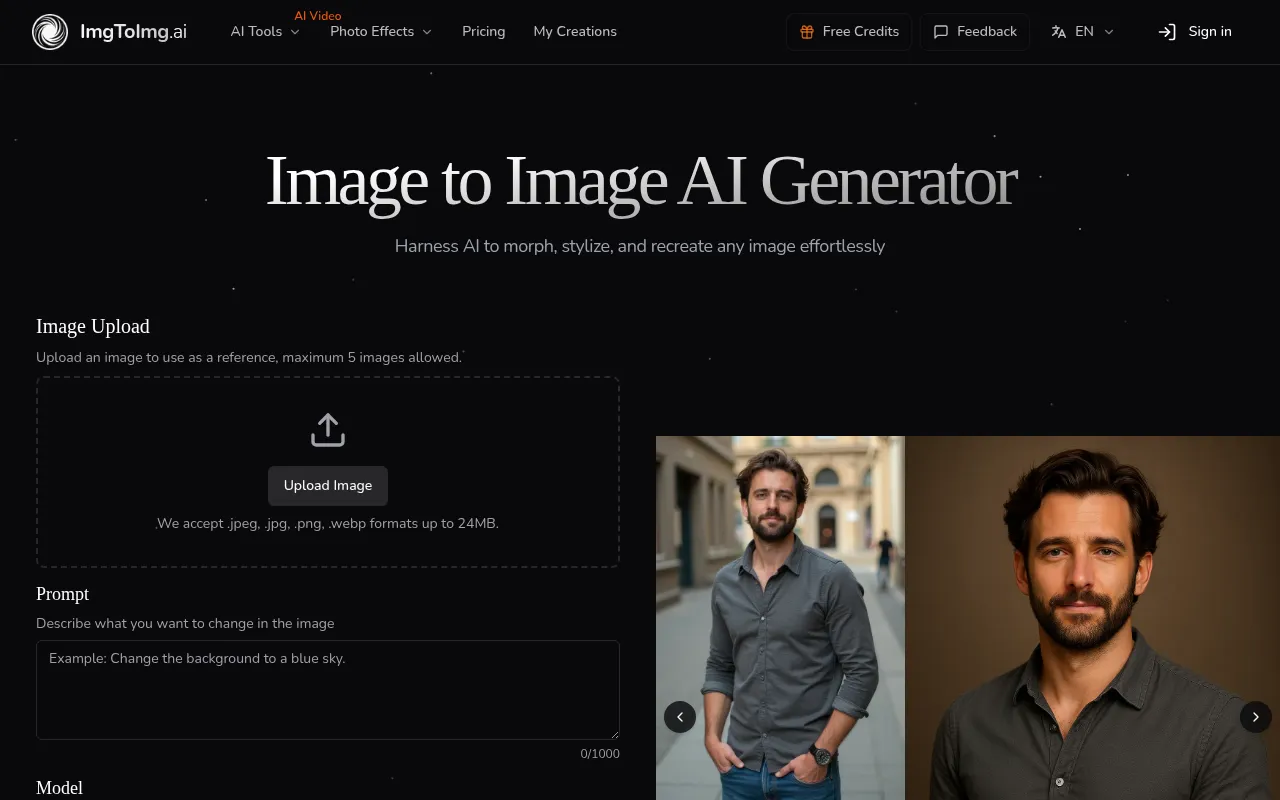Click the left chevron on the image carousel

click(680, 717)
